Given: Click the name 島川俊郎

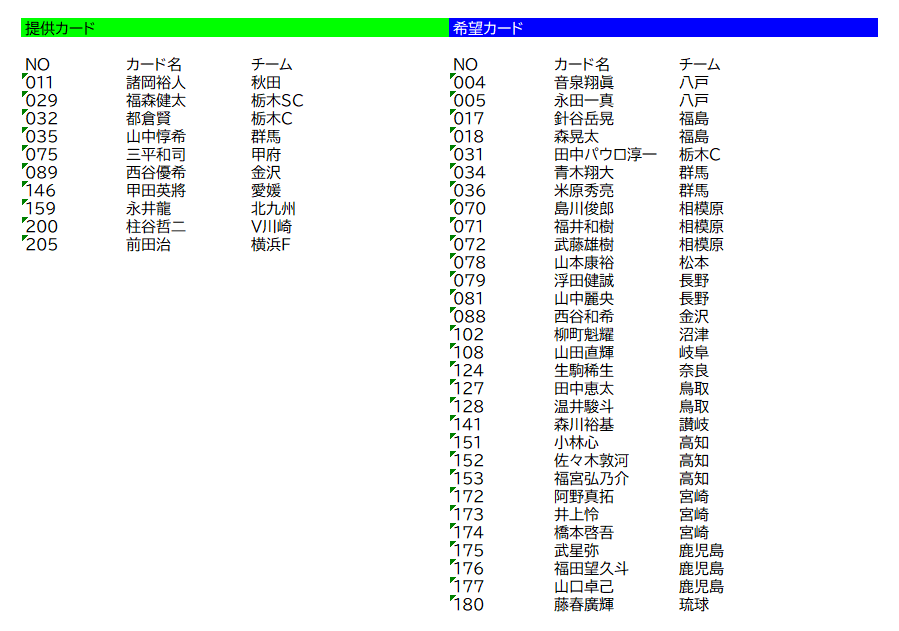Looking at the screenshot, I should [x=584, y=209].
